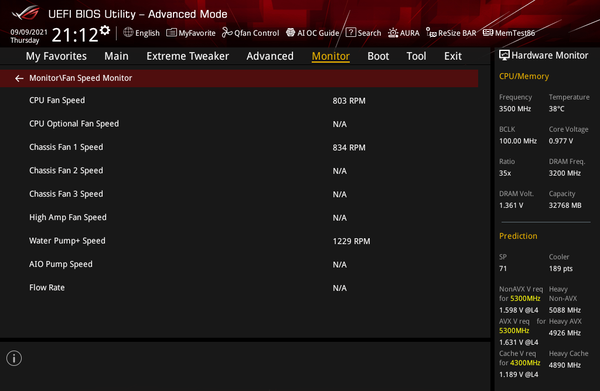The width and height of the screenshot is (600, 391).
Task: Click the AI OC Guide label
Action: (318, 33)
